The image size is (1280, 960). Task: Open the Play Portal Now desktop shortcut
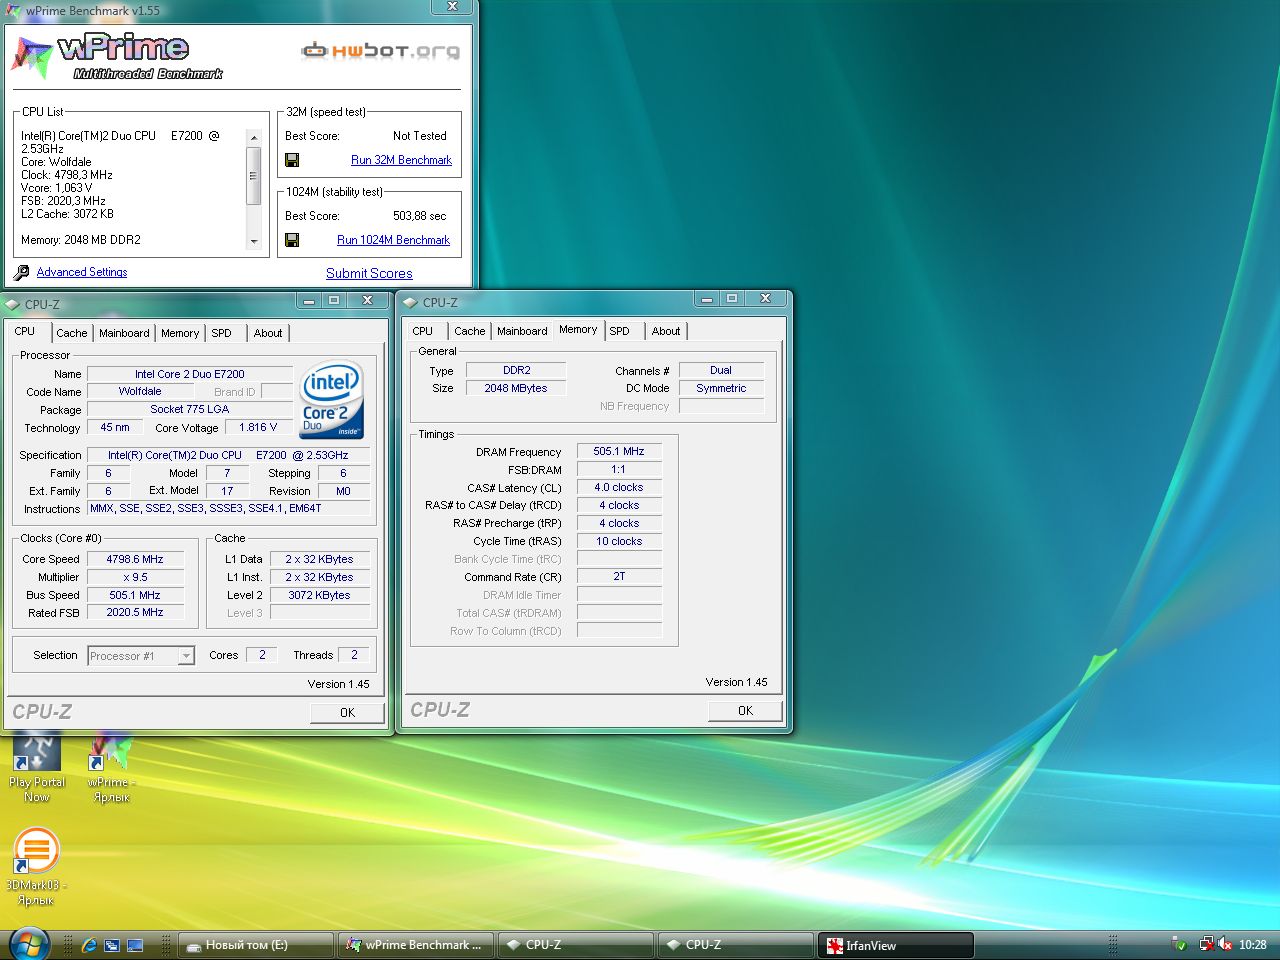pyautogui.click(x=37, y=768)
